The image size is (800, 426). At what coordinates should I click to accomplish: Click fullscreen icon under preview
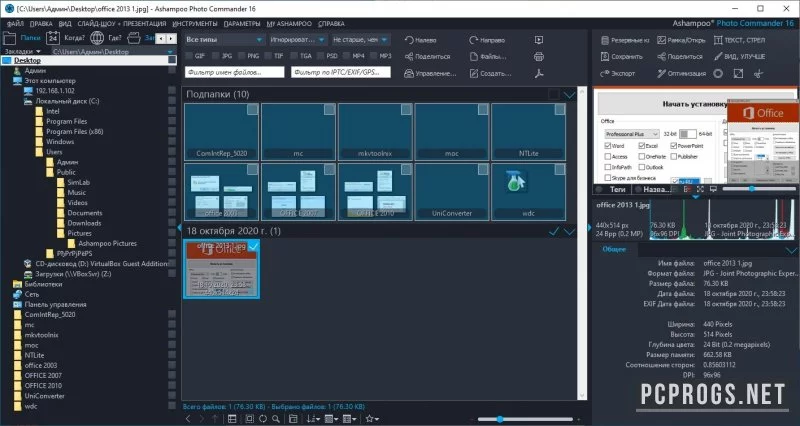(x=700, y=189)
